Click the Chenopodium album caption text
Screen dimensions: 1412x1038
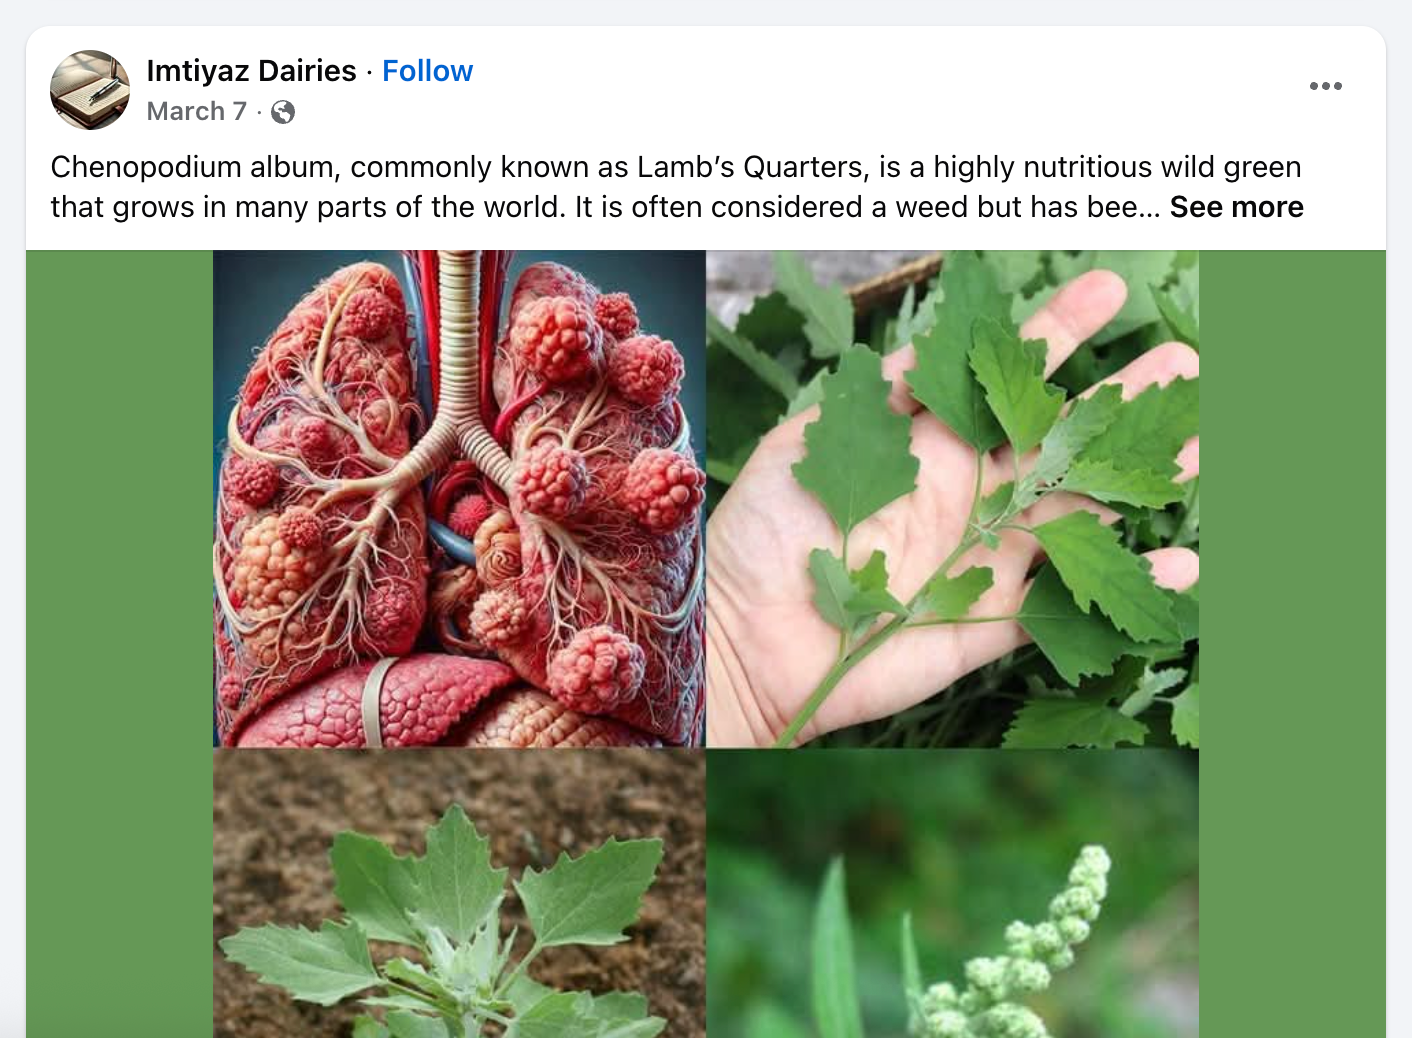(x=677, y=187)
